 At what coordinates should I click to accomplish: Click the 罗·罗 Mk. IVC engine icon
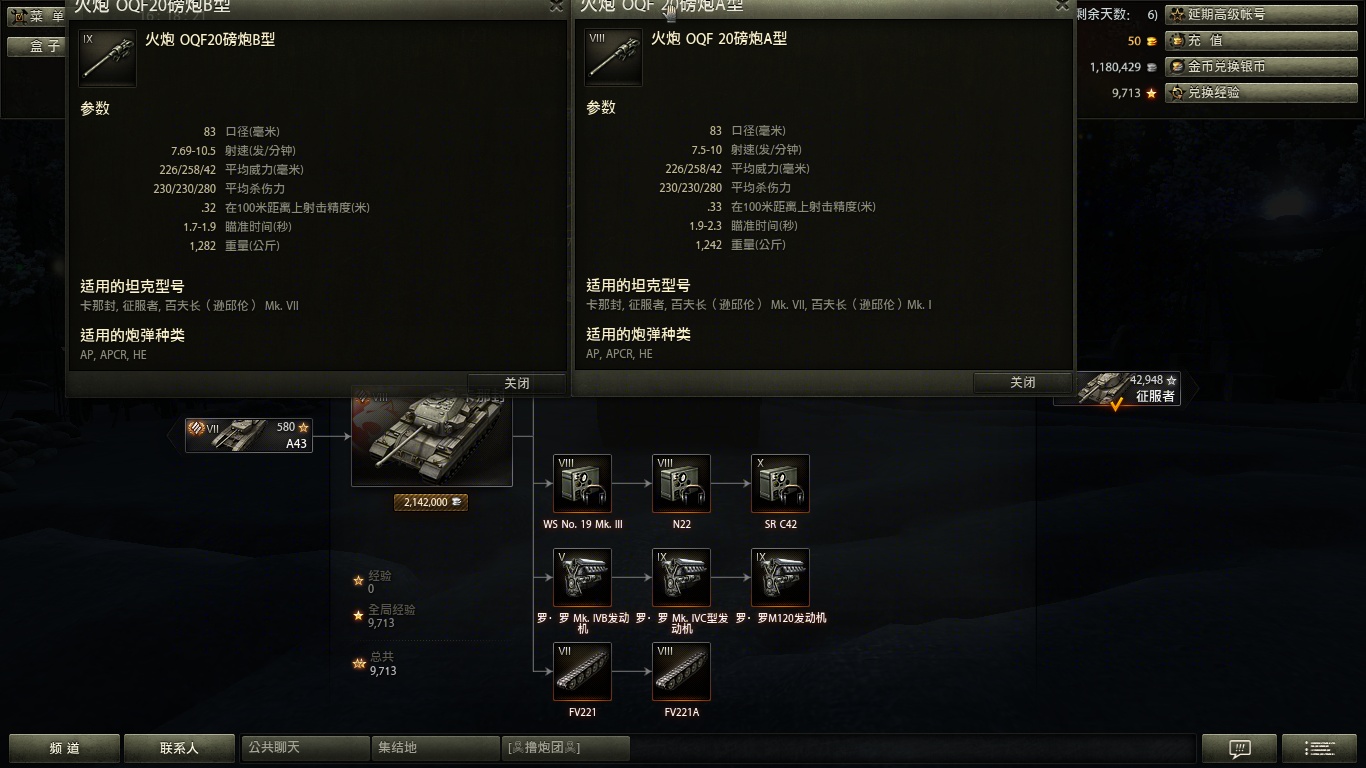tap(681, 578)
